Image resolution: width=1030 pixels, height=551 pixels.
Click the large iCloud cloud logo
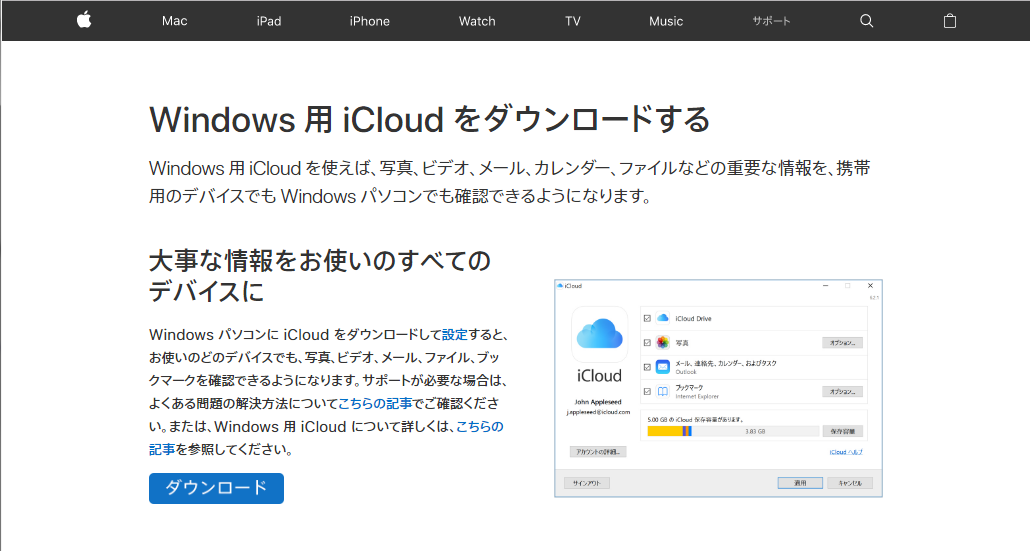tap(599, 334)
